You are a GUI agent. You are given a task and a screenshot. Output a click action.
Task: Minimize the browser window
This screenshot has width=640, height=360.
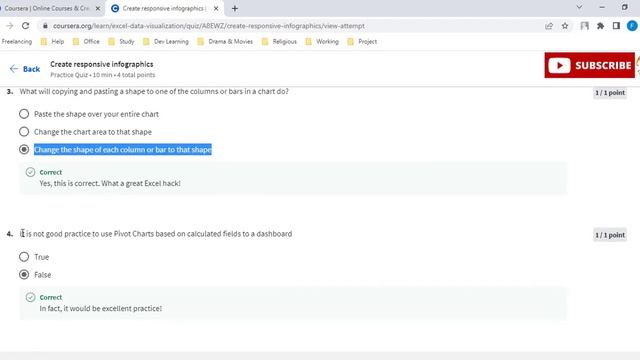coord(602,7)
